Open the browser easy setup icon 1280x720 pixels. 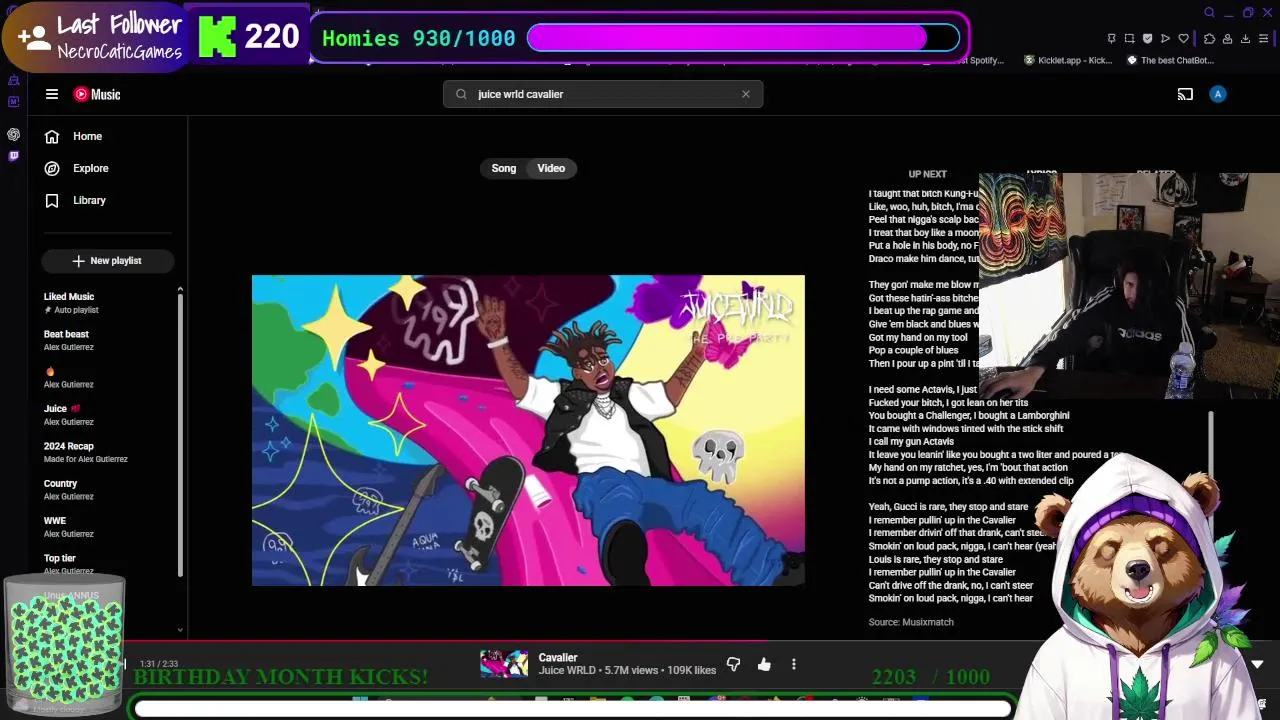coord(1264,39)
